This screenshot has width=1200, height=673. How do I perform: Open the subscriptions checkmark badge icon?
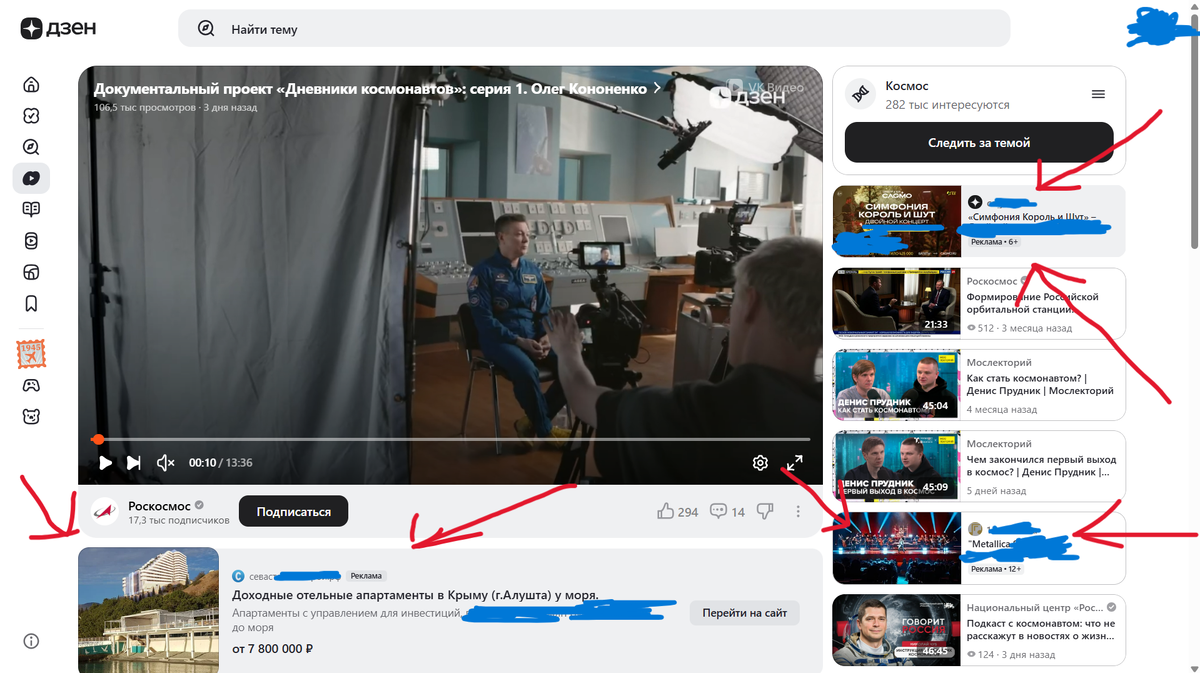pyautogui.click(x=31, y=116)
